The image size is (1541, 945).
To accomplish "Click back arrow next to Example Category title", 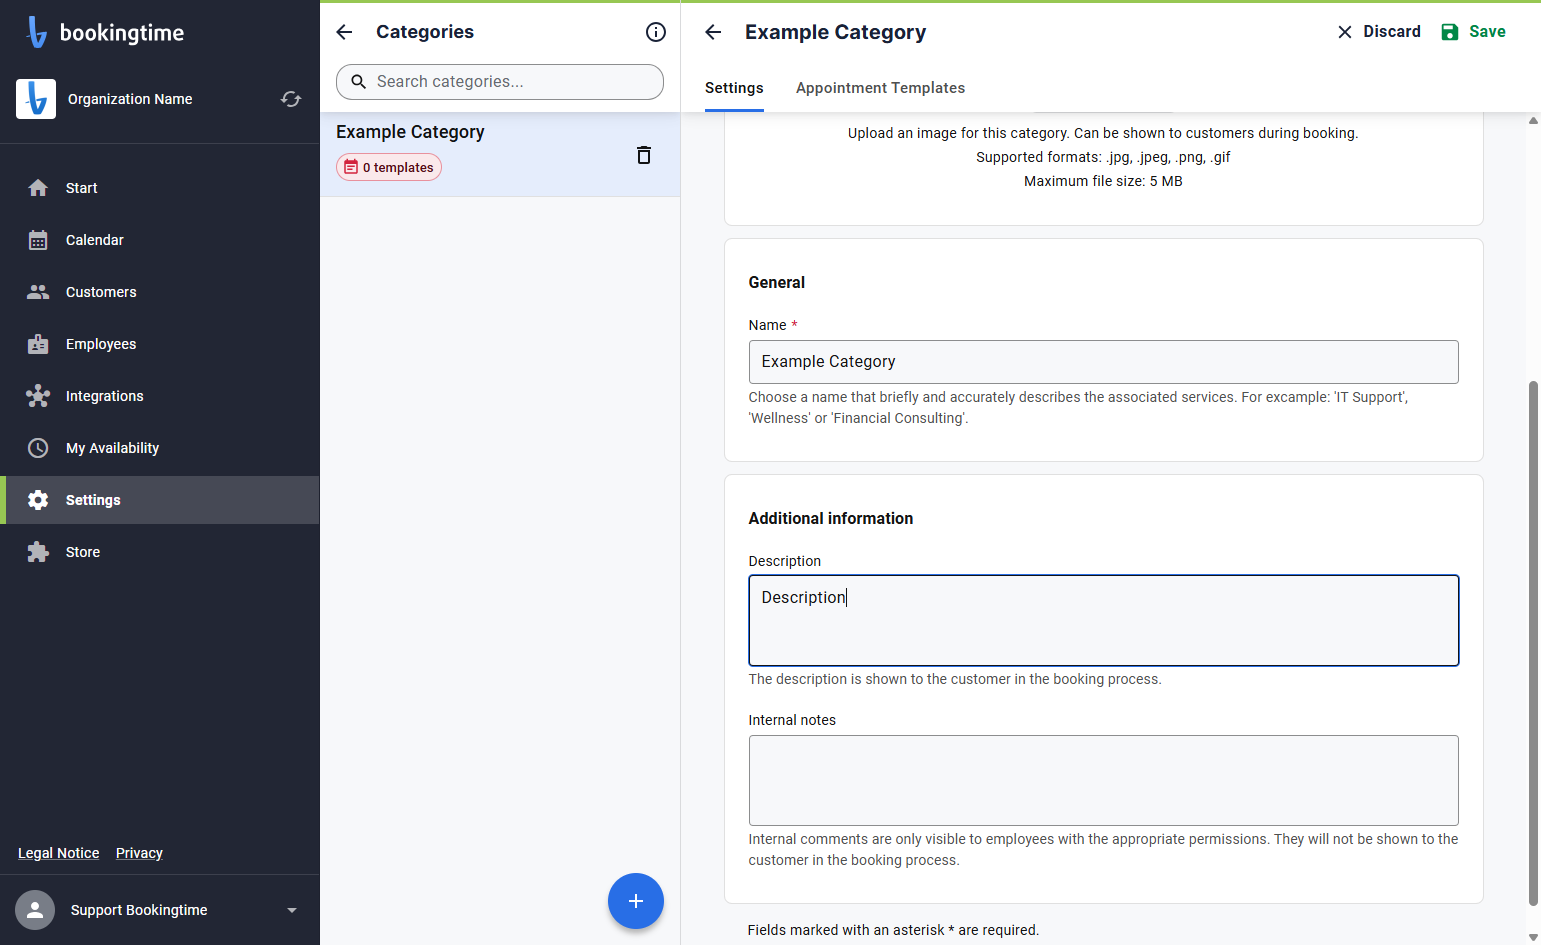I will 713,32.
